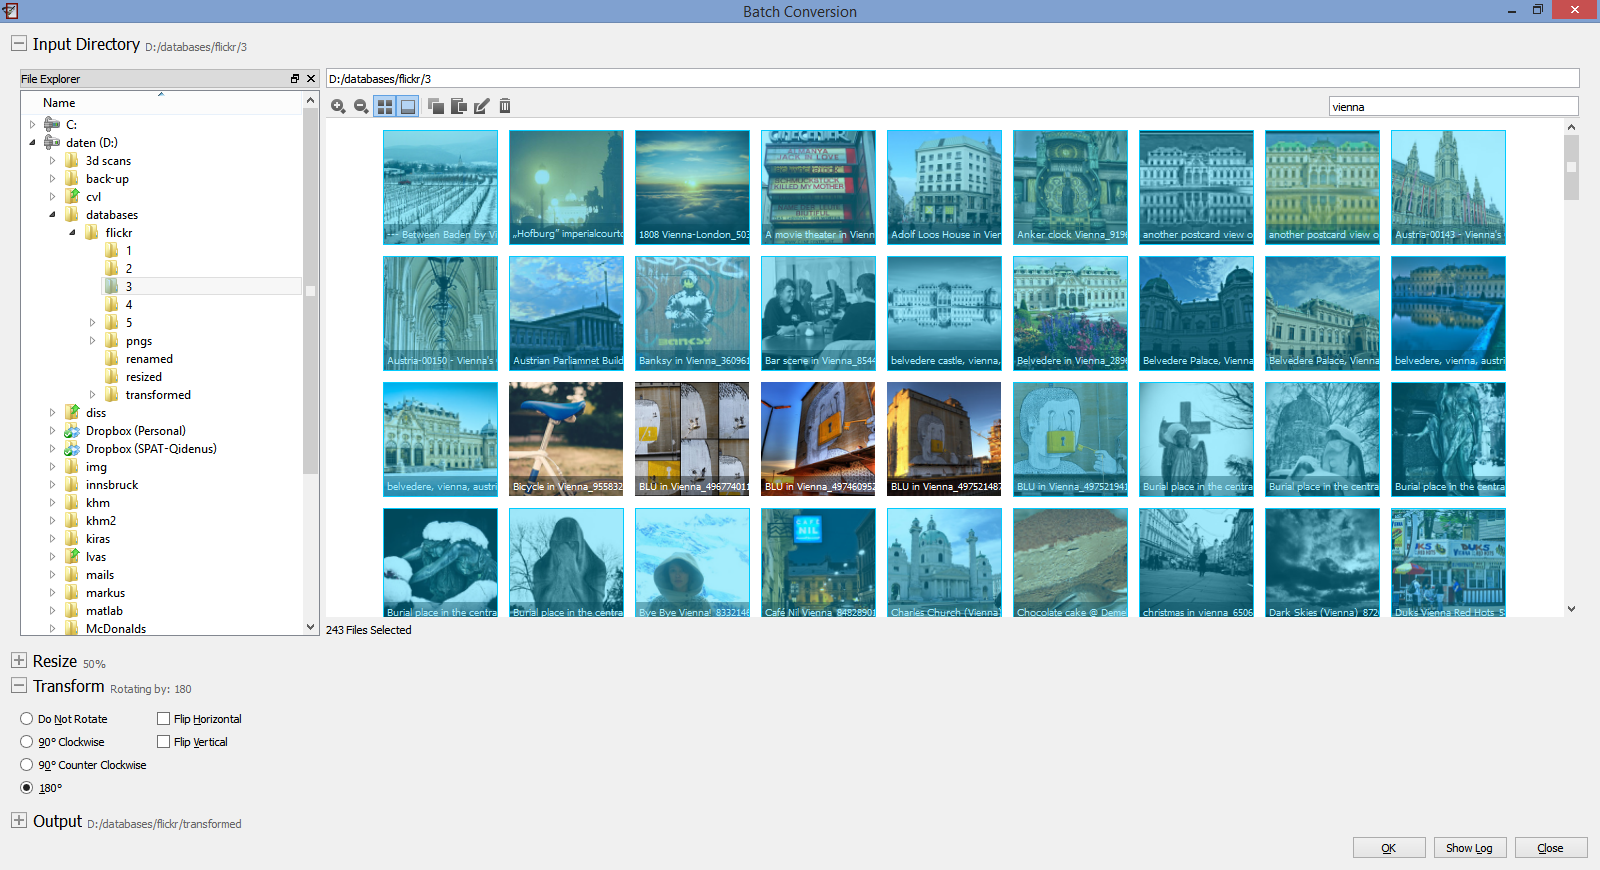
Task: Enable the Flip Vertical checkbox
Action: pos(163,742)
